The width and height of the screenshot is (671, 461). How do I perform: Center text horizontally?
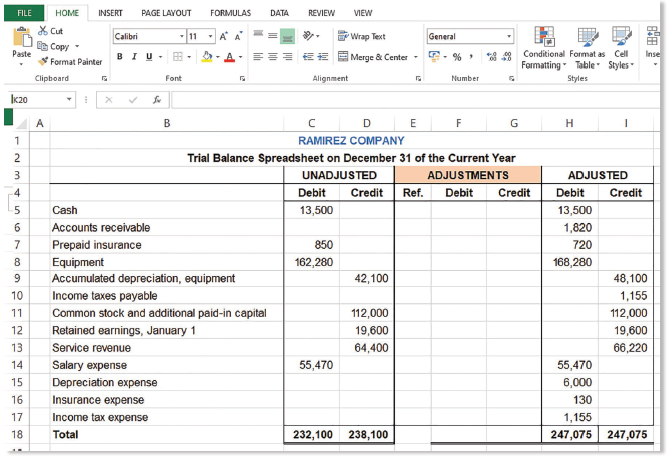pos(273,57)
